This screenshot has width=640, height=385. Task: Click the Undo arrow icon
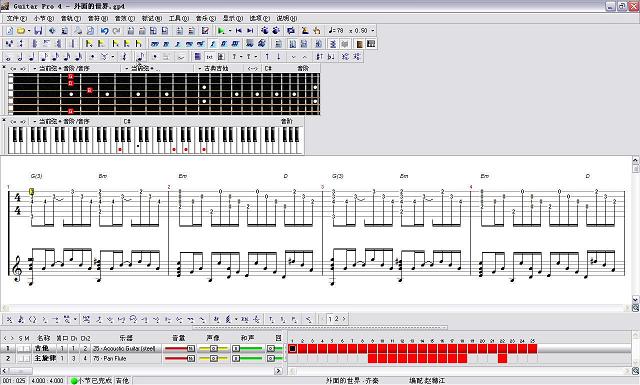(104, 31)
